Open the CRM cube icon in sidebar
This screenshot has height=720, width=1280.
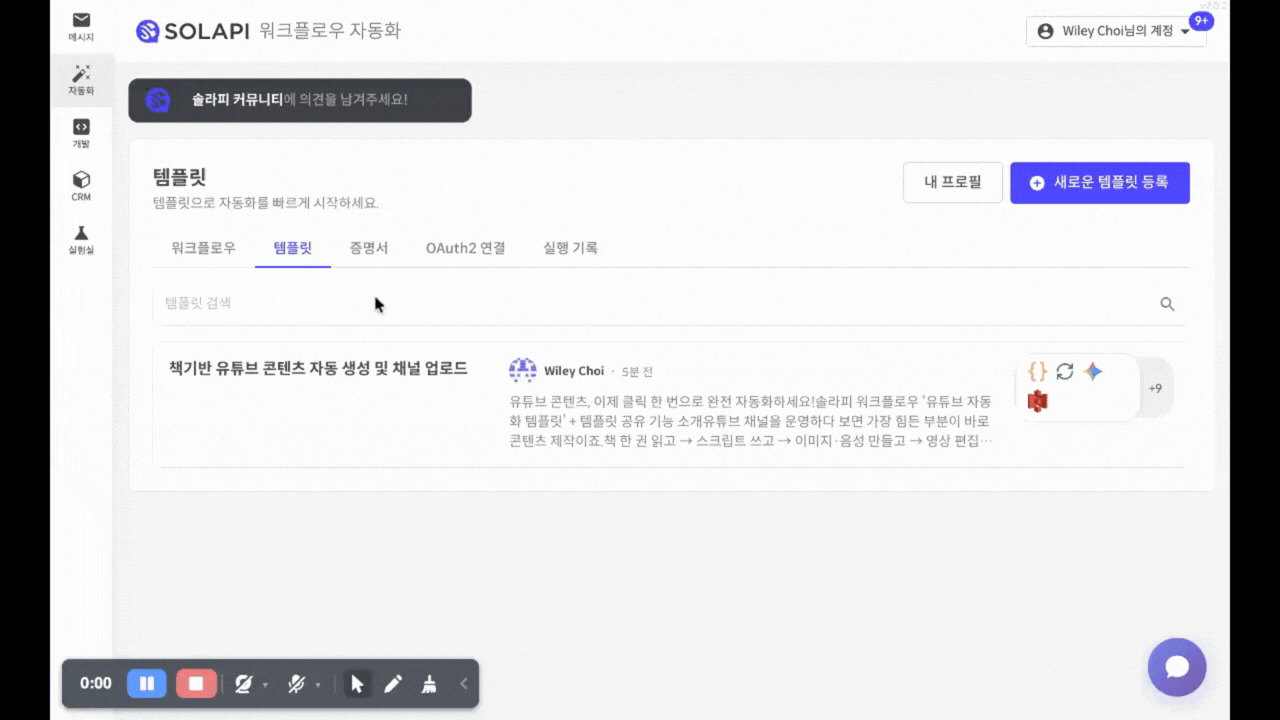pyautogui.click(x=81, y=186)
